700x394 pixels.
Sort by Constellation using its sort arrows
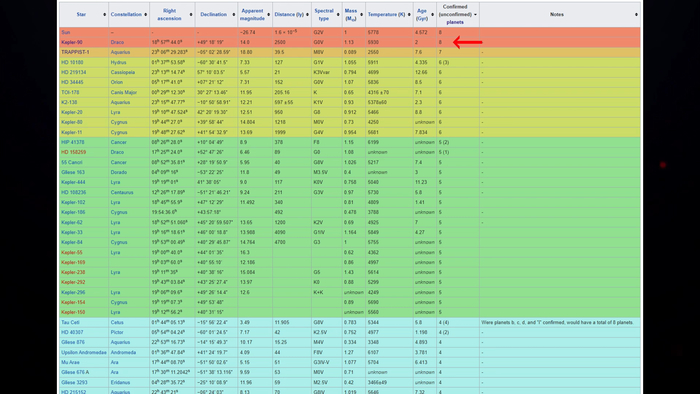coord(146,15)
